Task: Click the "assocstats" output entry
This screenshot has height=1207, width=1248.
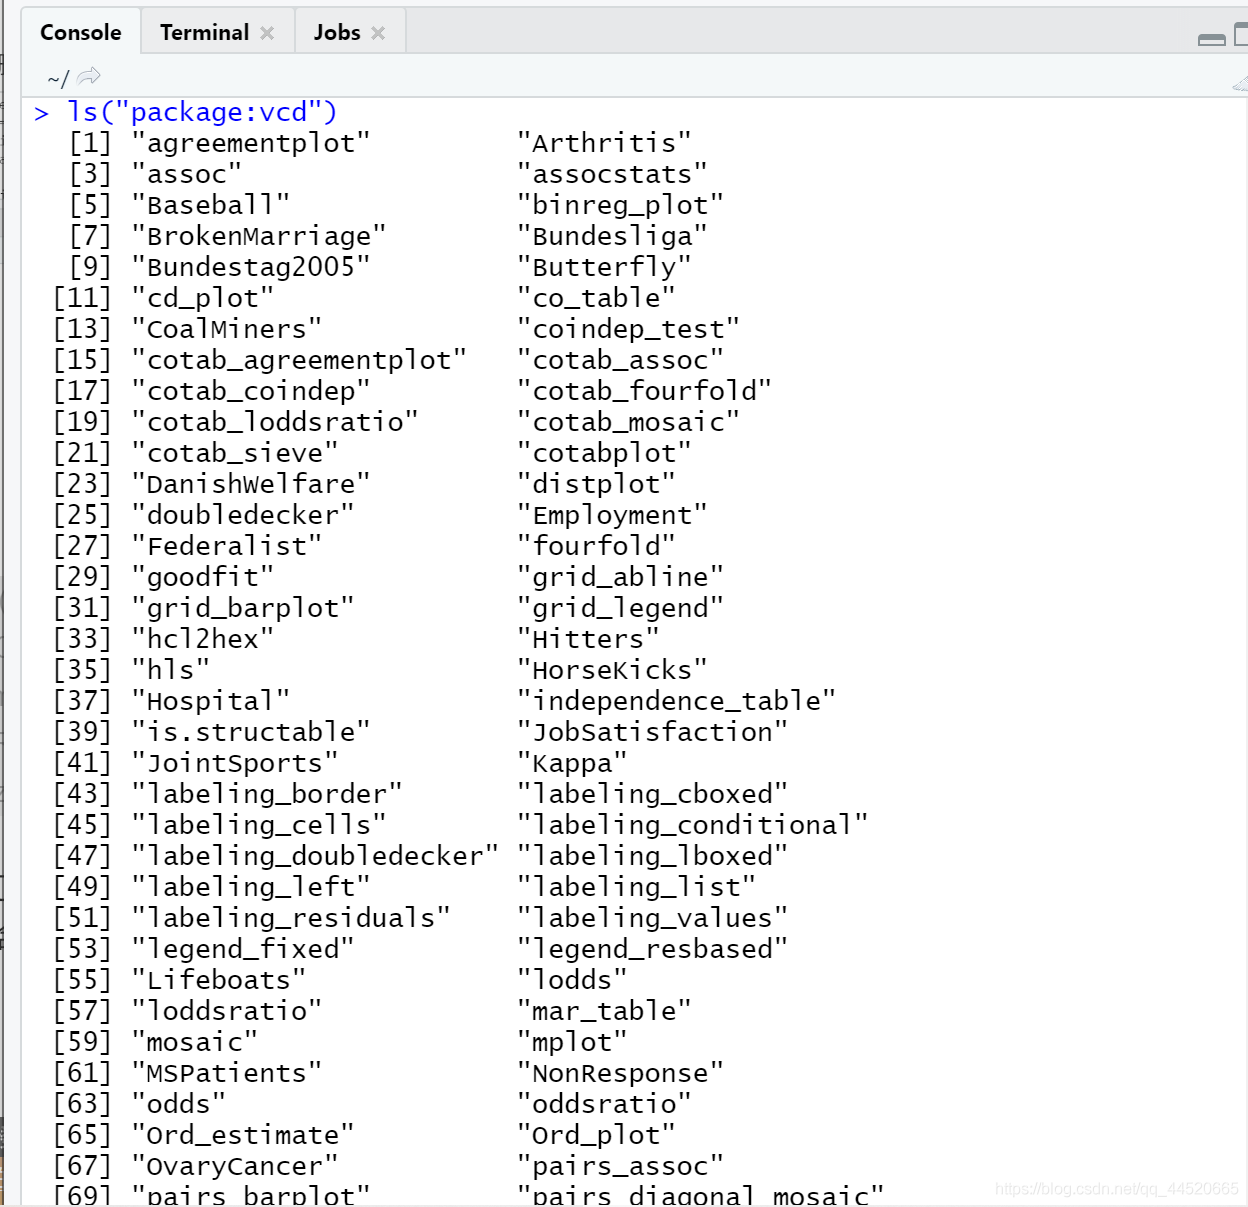Action: (x=612, y=174)
